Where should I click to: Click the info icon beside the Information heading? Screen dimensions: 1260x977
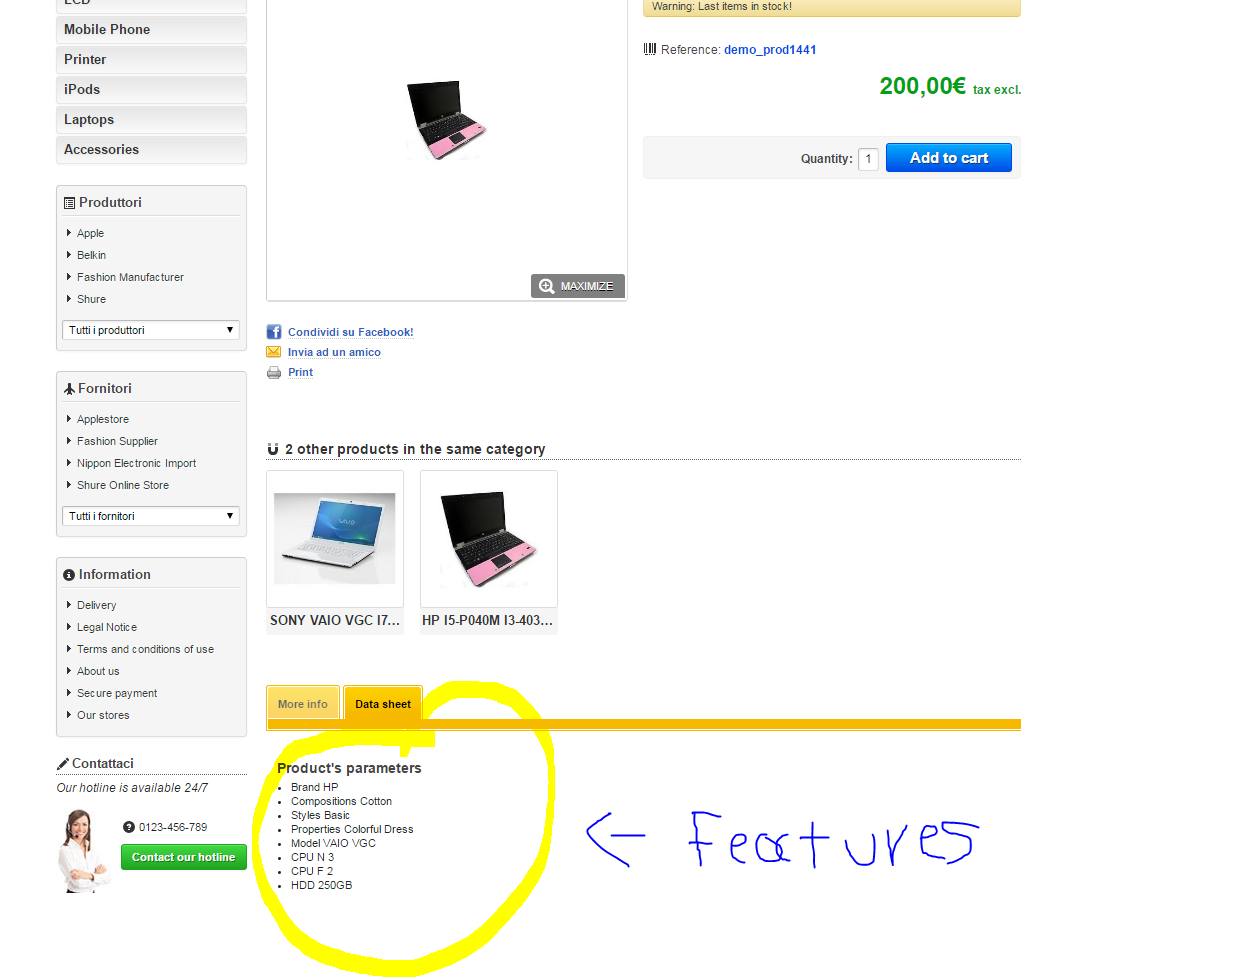pyautogui.click(x=69, y=575)
